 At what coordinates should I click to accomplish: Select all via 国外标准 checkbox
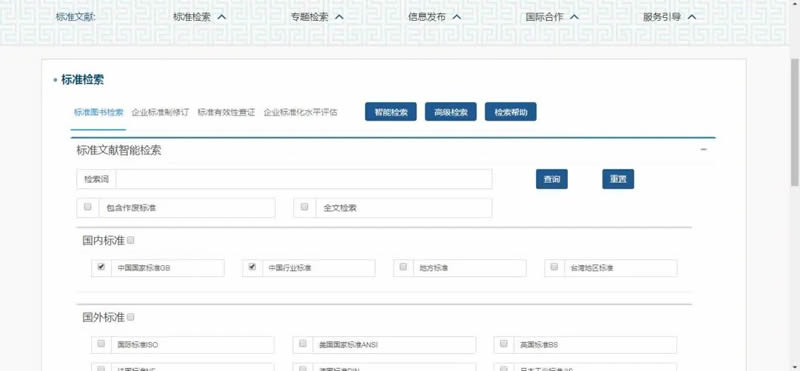131,317
